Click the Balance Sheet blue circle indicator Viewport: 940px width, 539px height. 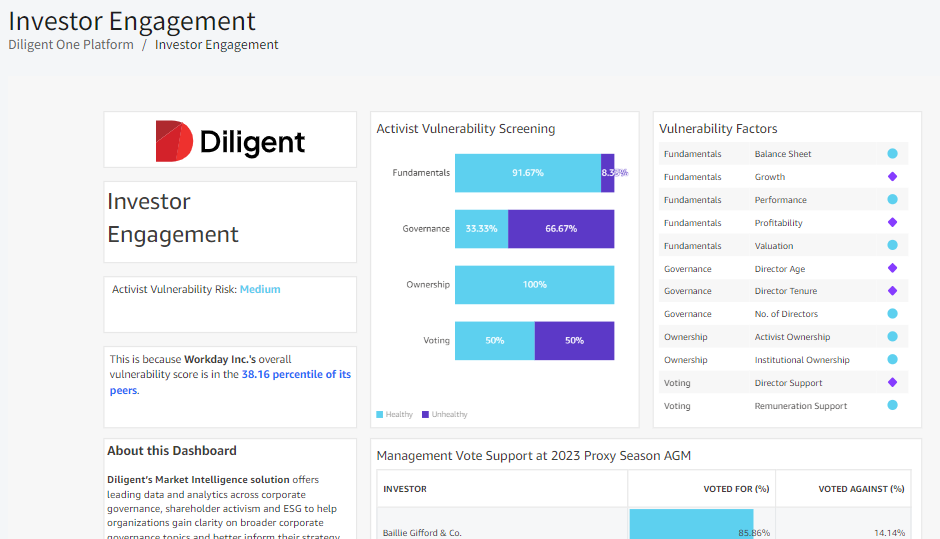(x=892, y=154)
